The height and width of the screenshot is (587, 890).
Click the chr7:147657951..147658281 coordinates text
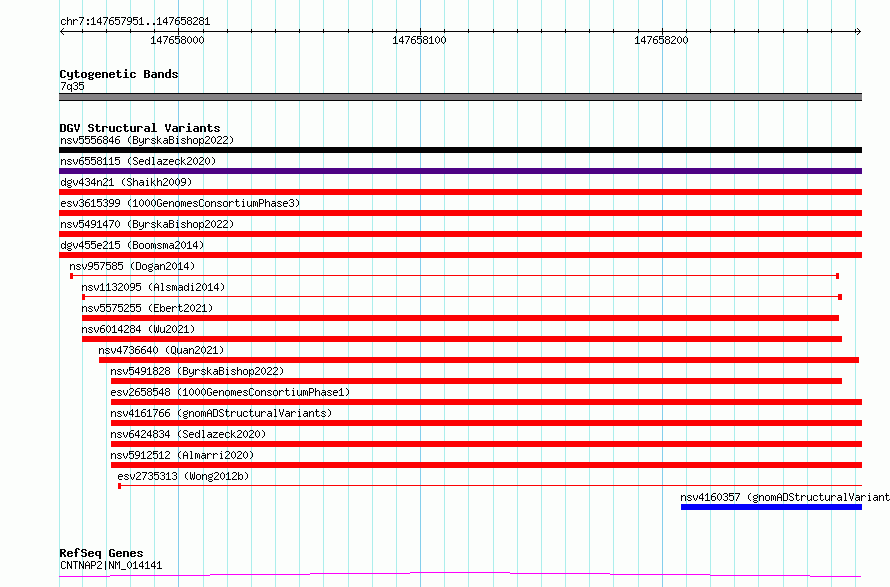(x=135, y=22)
